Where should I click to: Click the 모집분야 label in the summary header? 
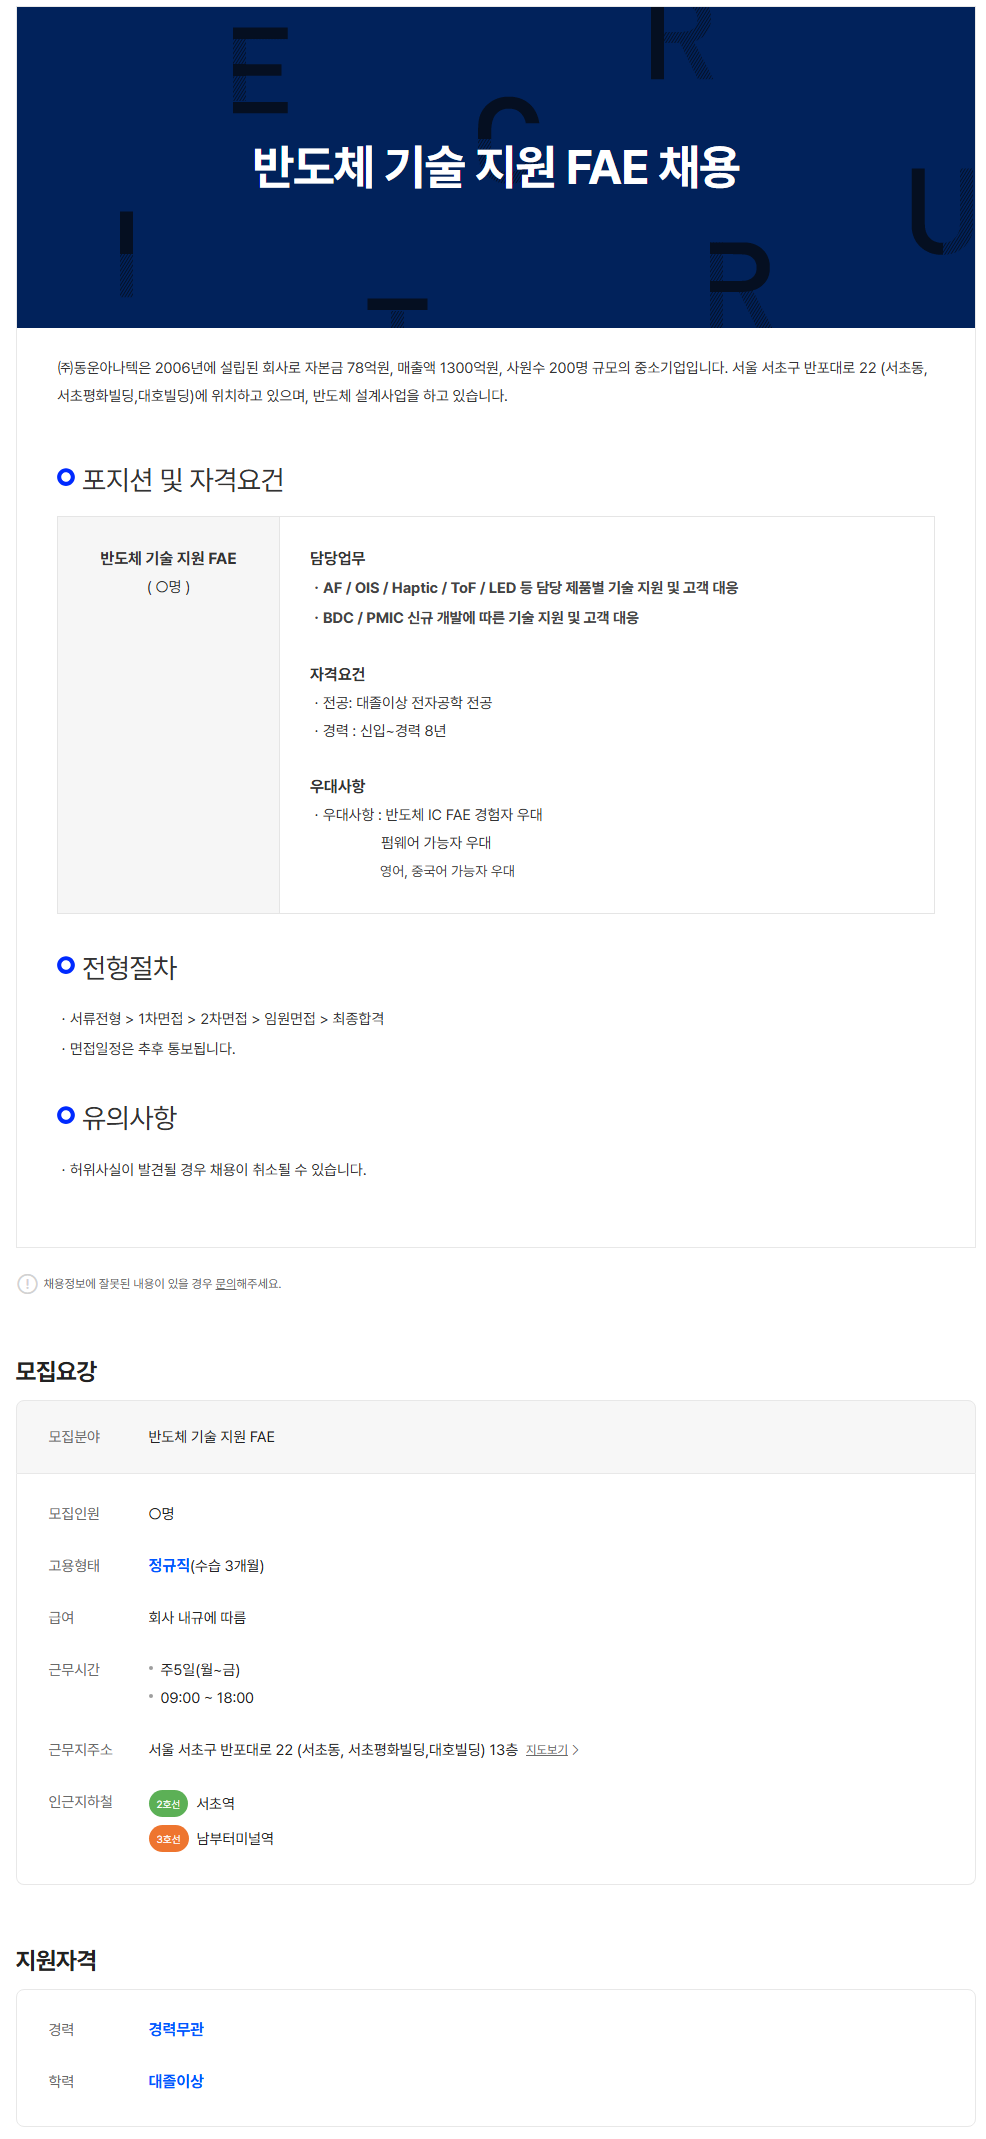click(74, 1437)
